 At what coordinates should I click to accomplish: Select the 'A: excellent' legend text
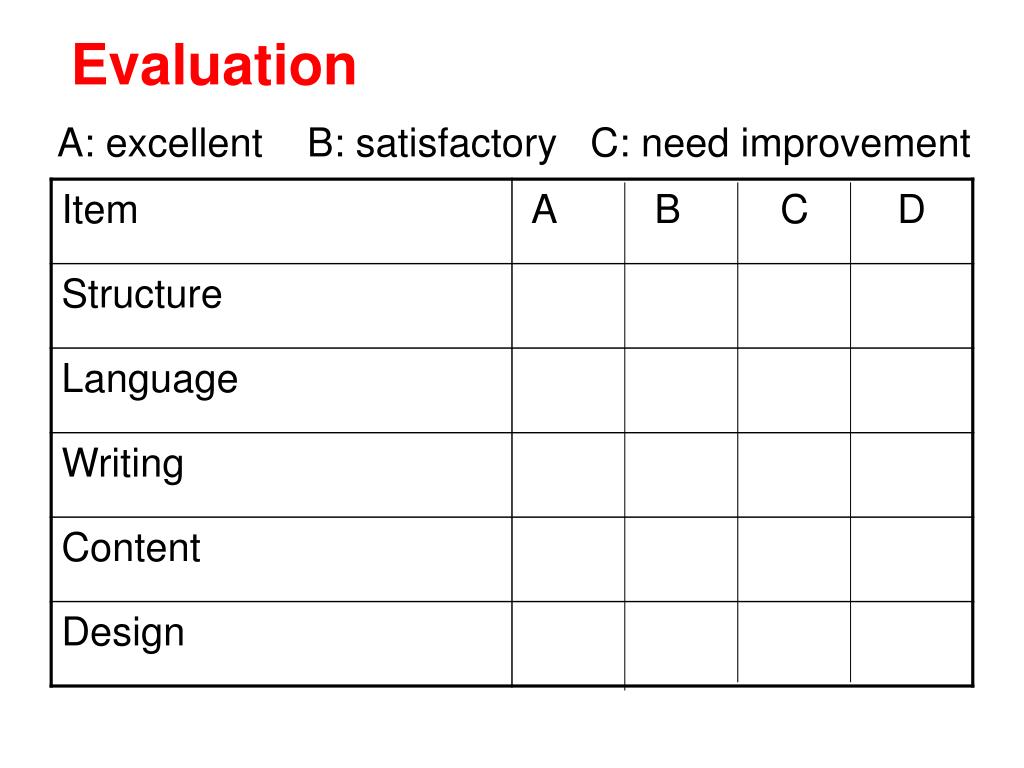click(160, 143)
